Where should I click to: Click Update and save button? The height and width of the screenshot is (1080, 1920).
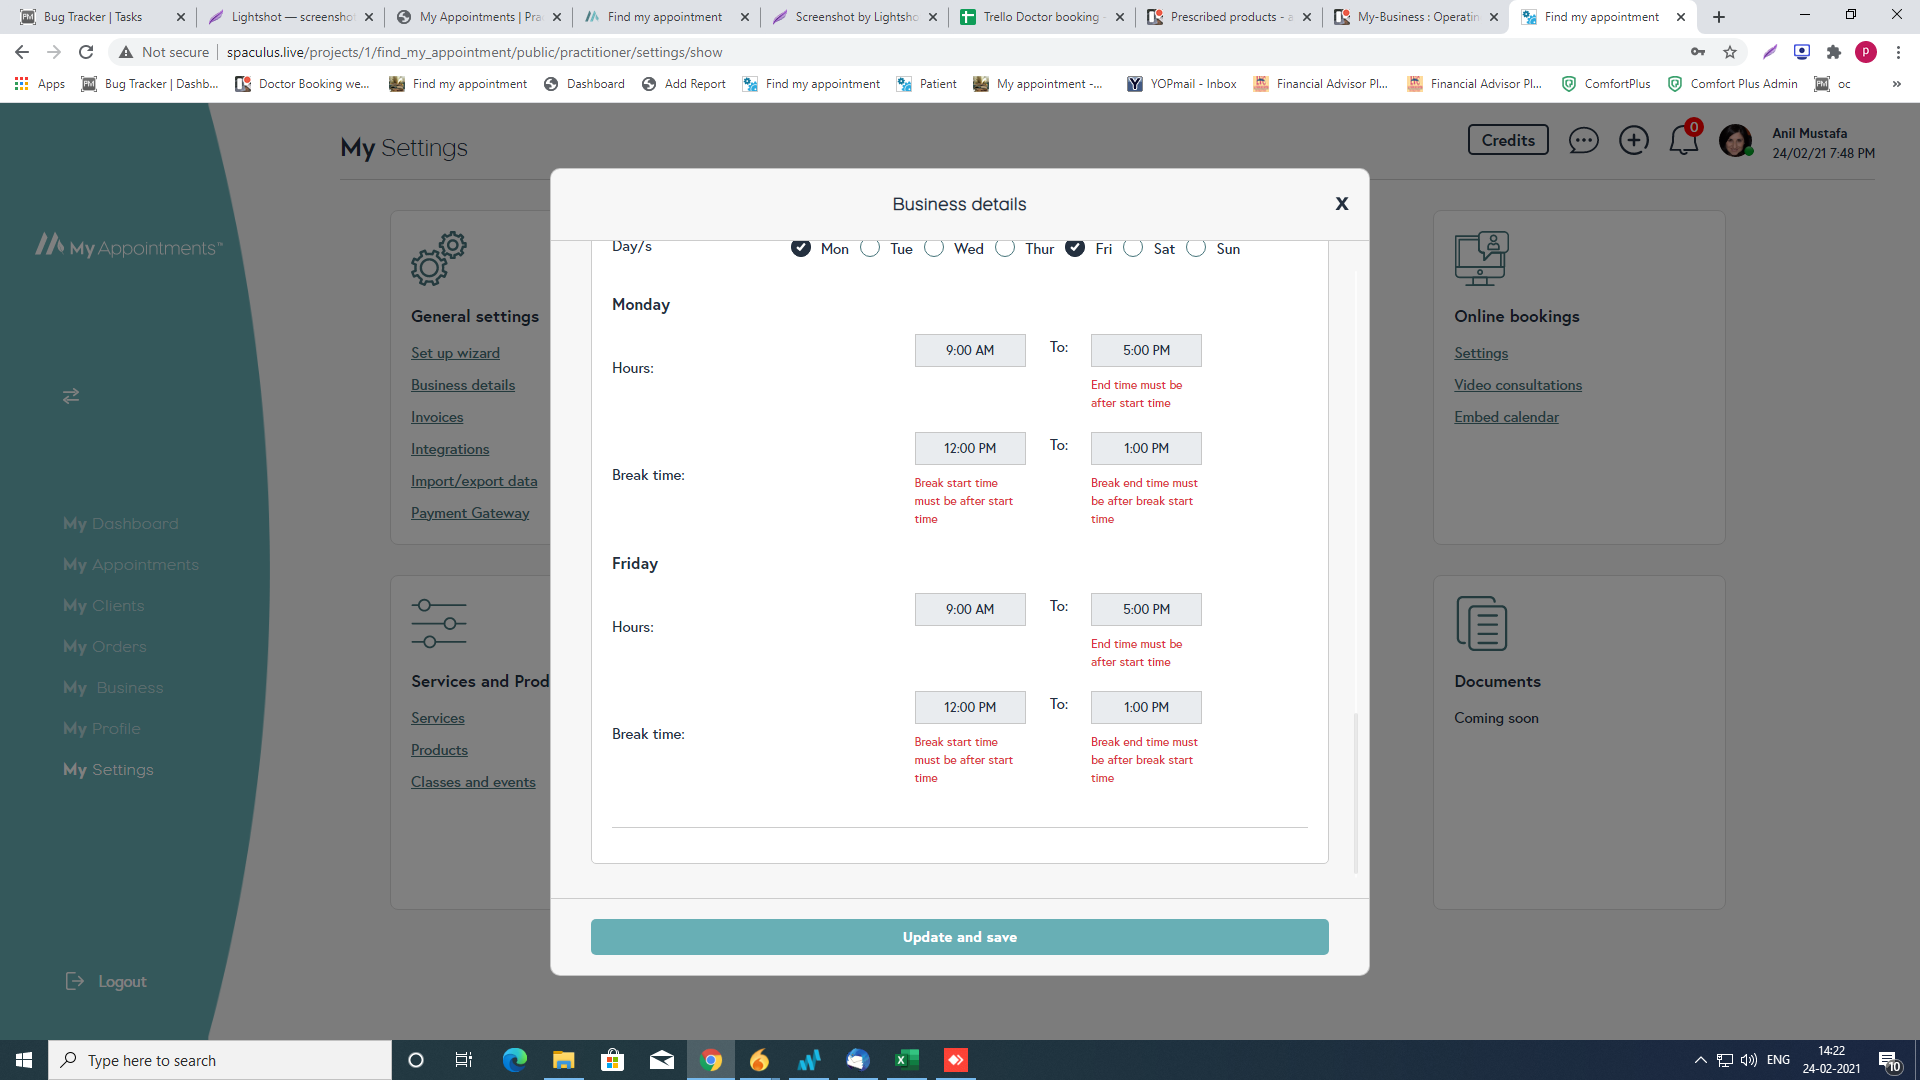pyautogui.click(x=959, y=937)
